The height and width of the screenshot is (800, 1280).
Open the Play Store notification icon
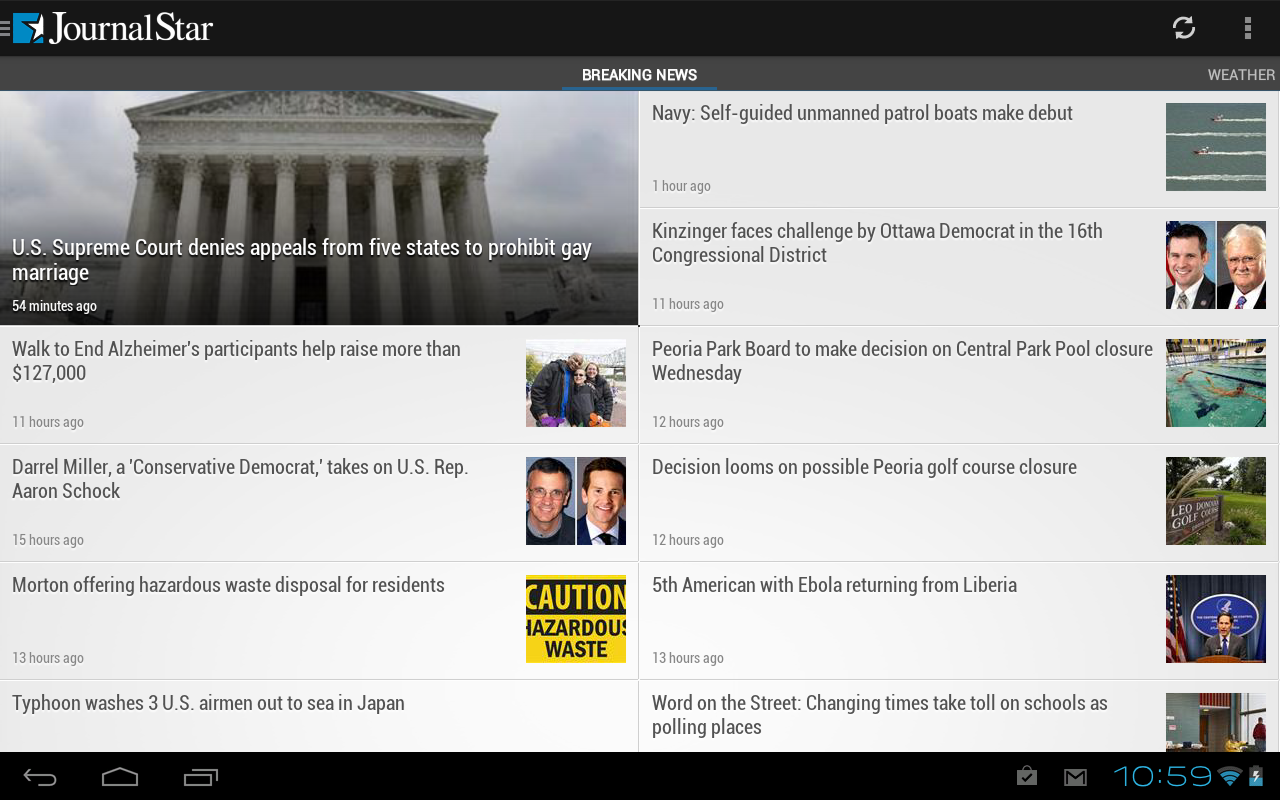tap(1026, 776)
